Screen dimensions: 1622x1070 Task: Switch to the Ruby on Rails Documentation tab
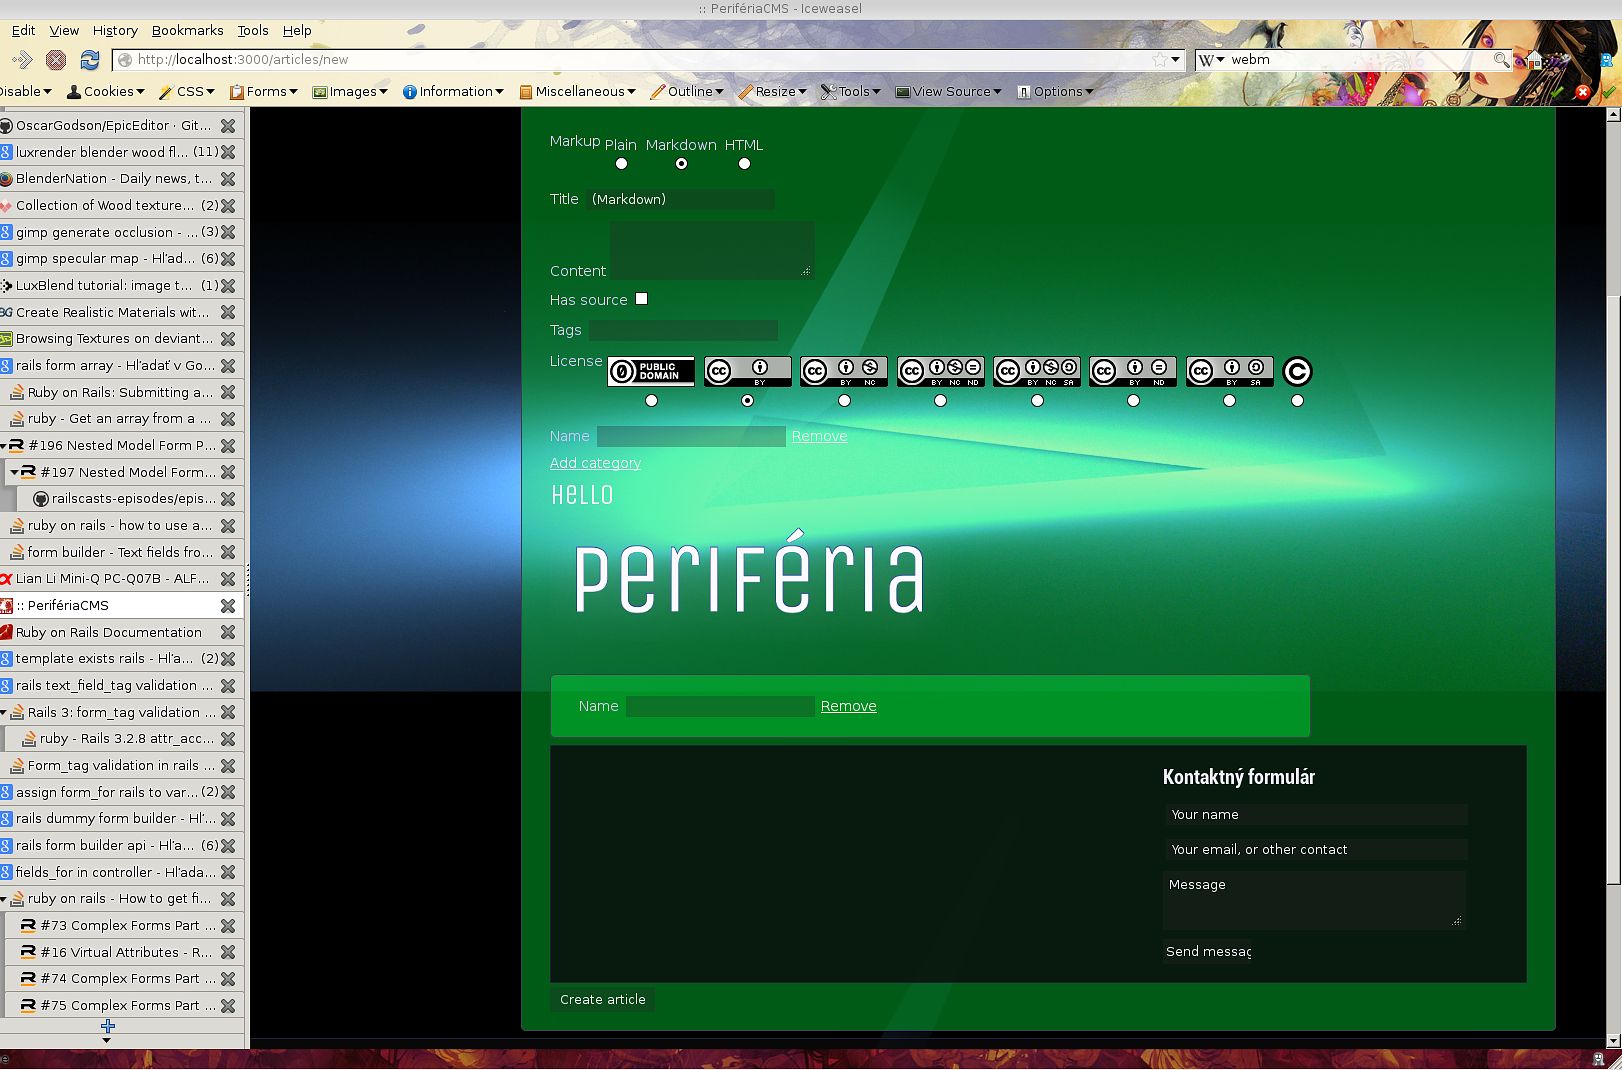tap(109, 633)
